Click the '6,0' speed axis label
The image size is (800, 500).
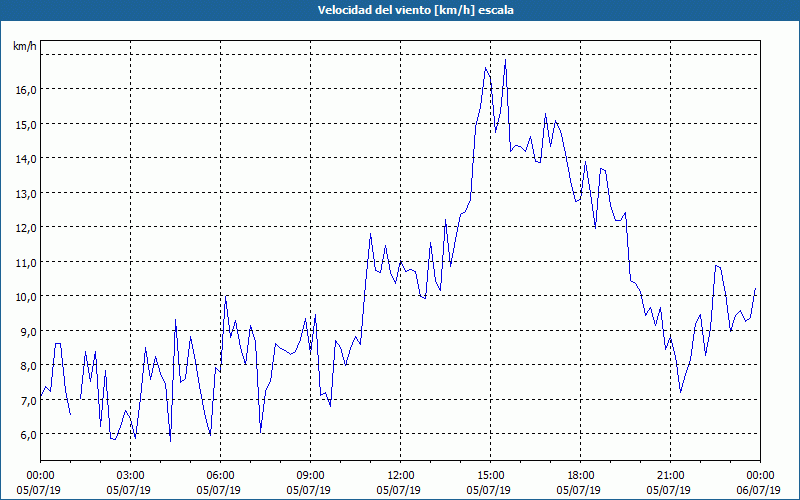click(x=28, y=435)
